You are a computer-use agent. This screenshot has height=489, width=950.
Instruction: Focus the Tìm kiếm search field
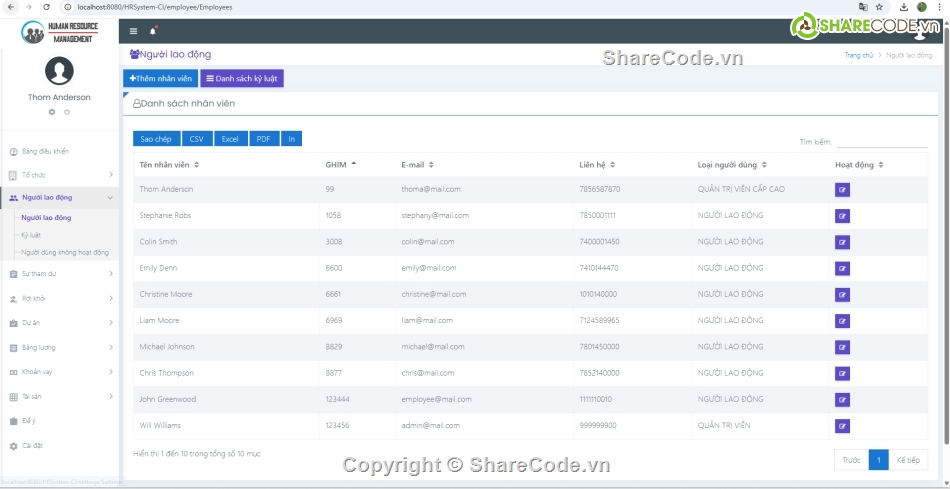pos(882,142)
